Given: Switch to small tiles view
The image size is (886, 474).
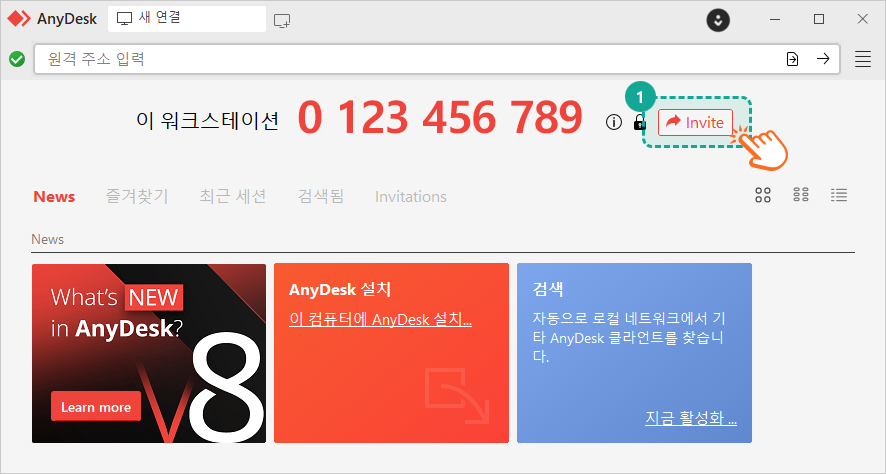Looking at the screenshot, I should tap(801, 195).
